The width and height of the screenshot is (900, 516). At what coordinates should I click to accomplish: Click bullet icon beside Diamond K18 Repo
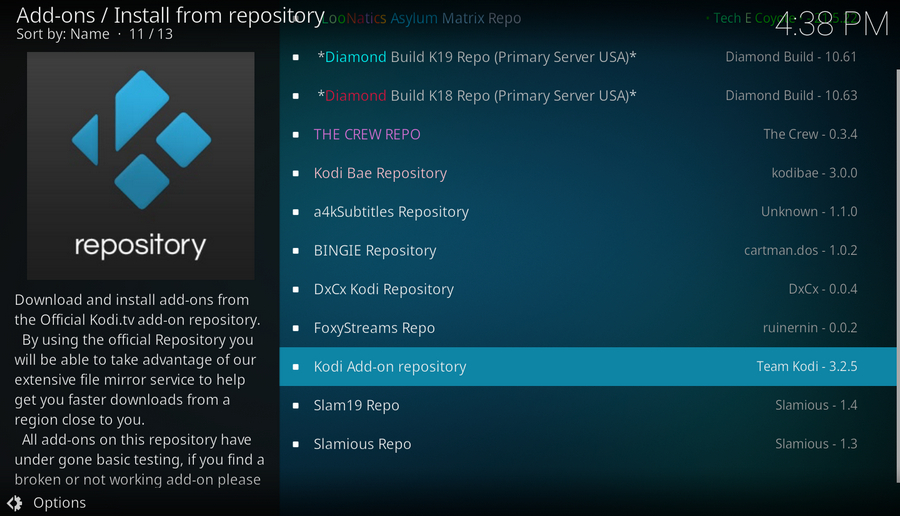click(296, 96)
